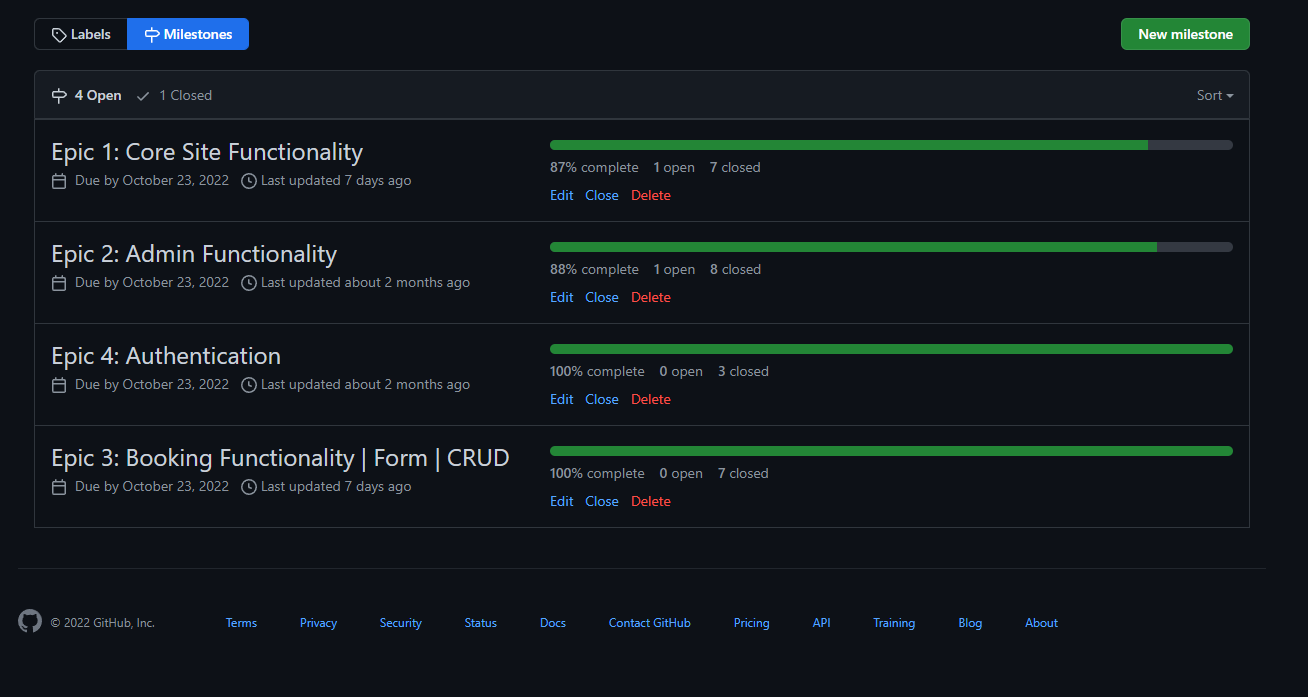The image size is (1308, 697).
Task: Open the Status footer link
Action: [481, 622]
